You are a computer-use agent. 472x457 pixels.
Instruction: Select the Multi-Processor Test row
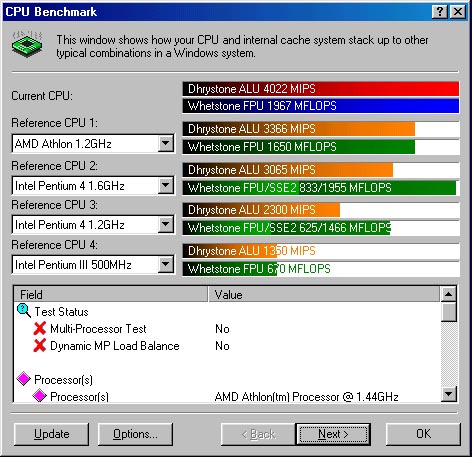pyautogui.click(x=227, y=329)
